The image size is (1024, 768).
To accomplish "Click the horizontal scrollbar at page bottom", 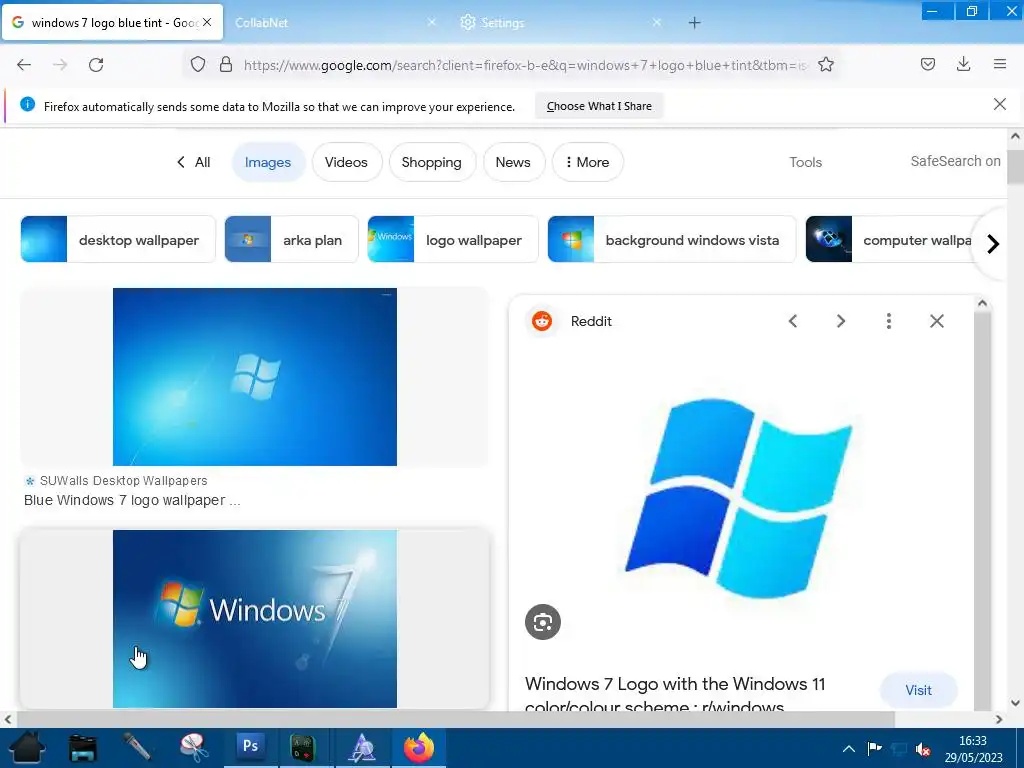I will pos(455,719).
